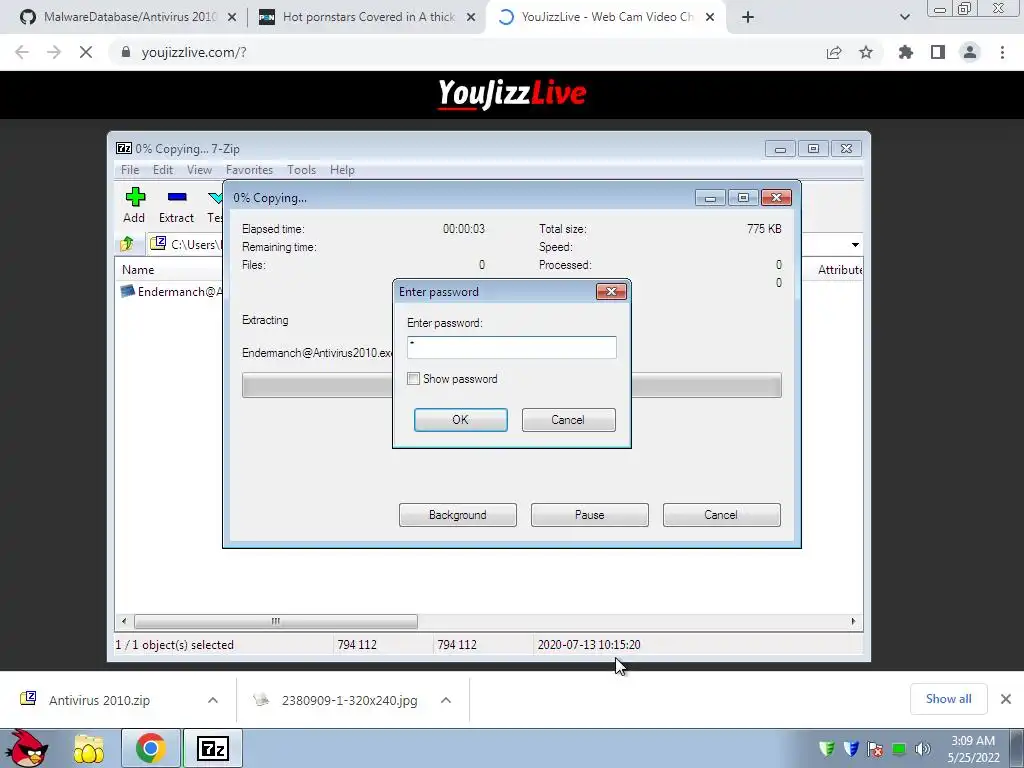Click the 7-Zip Add toolbar icon

coord(135,197)
